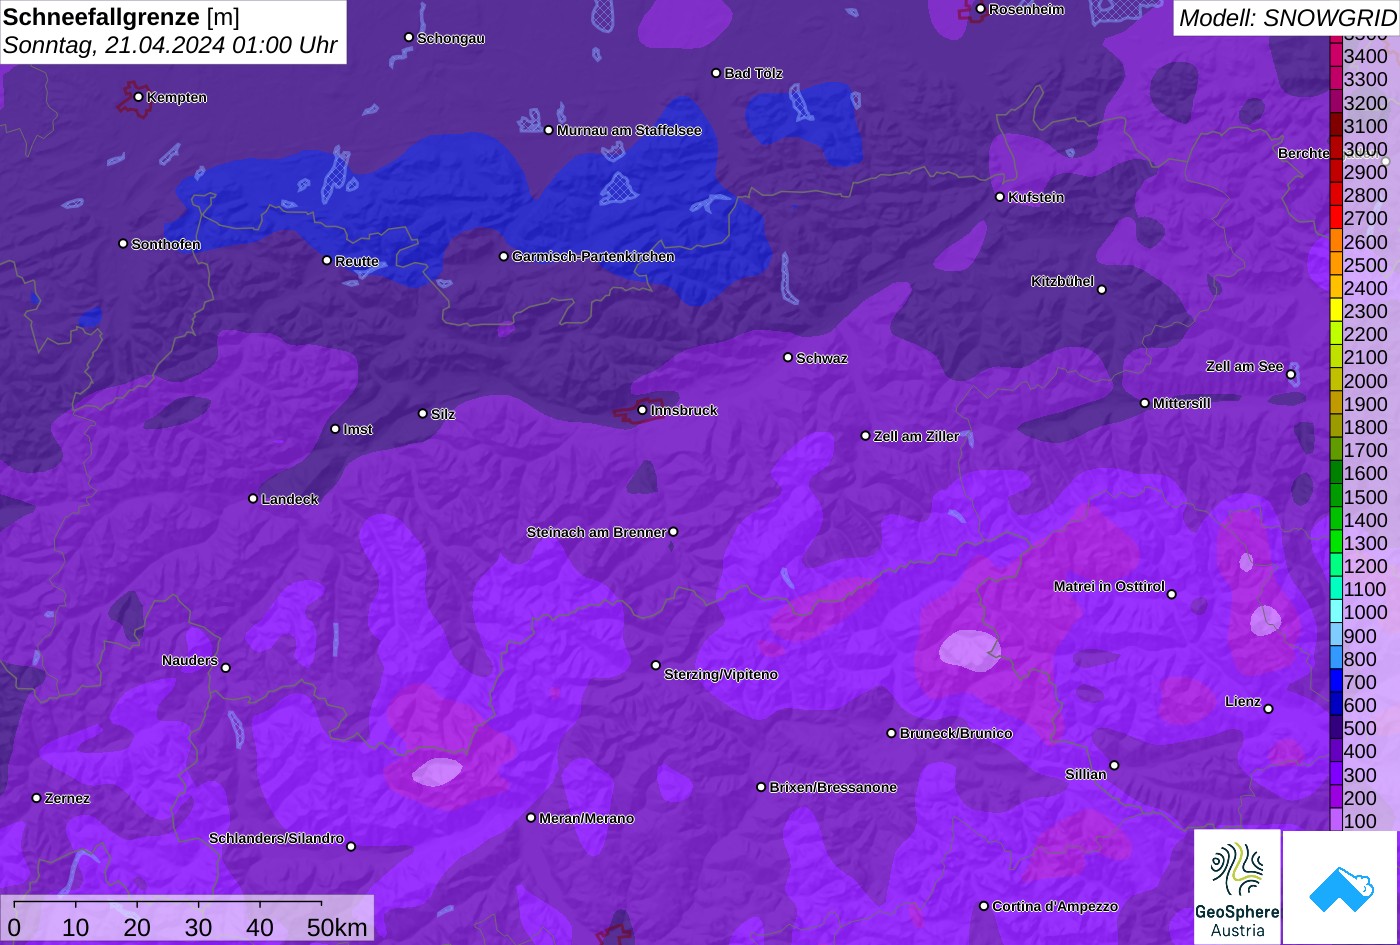Pick the 700 m blue legend swatch
Image resolution: width=1400 pixels, height=945 pixels.
point(1336,682)
